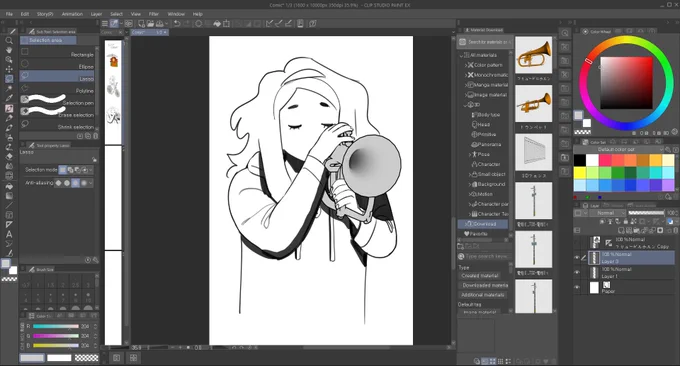680x366 pixels.
Task: Click the transparent color checkered swatch under tools
Action: click(x=9, y=279)
